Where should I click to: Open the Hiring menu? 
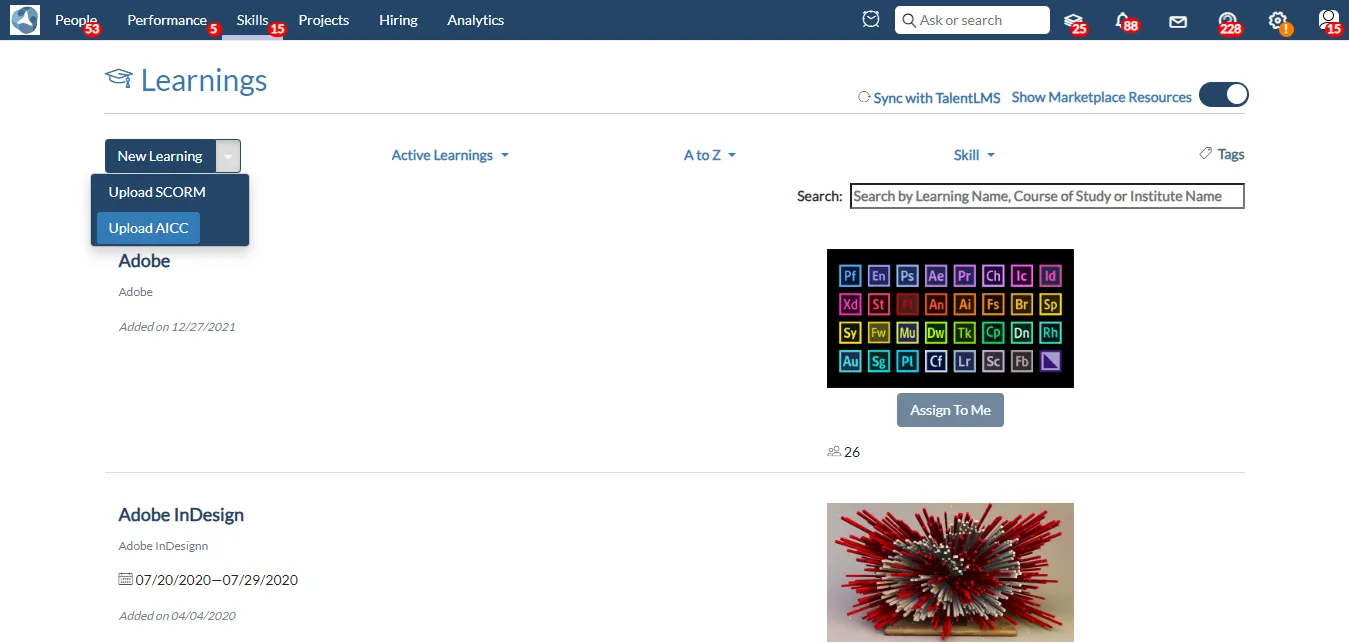click(x=398, y=20)
